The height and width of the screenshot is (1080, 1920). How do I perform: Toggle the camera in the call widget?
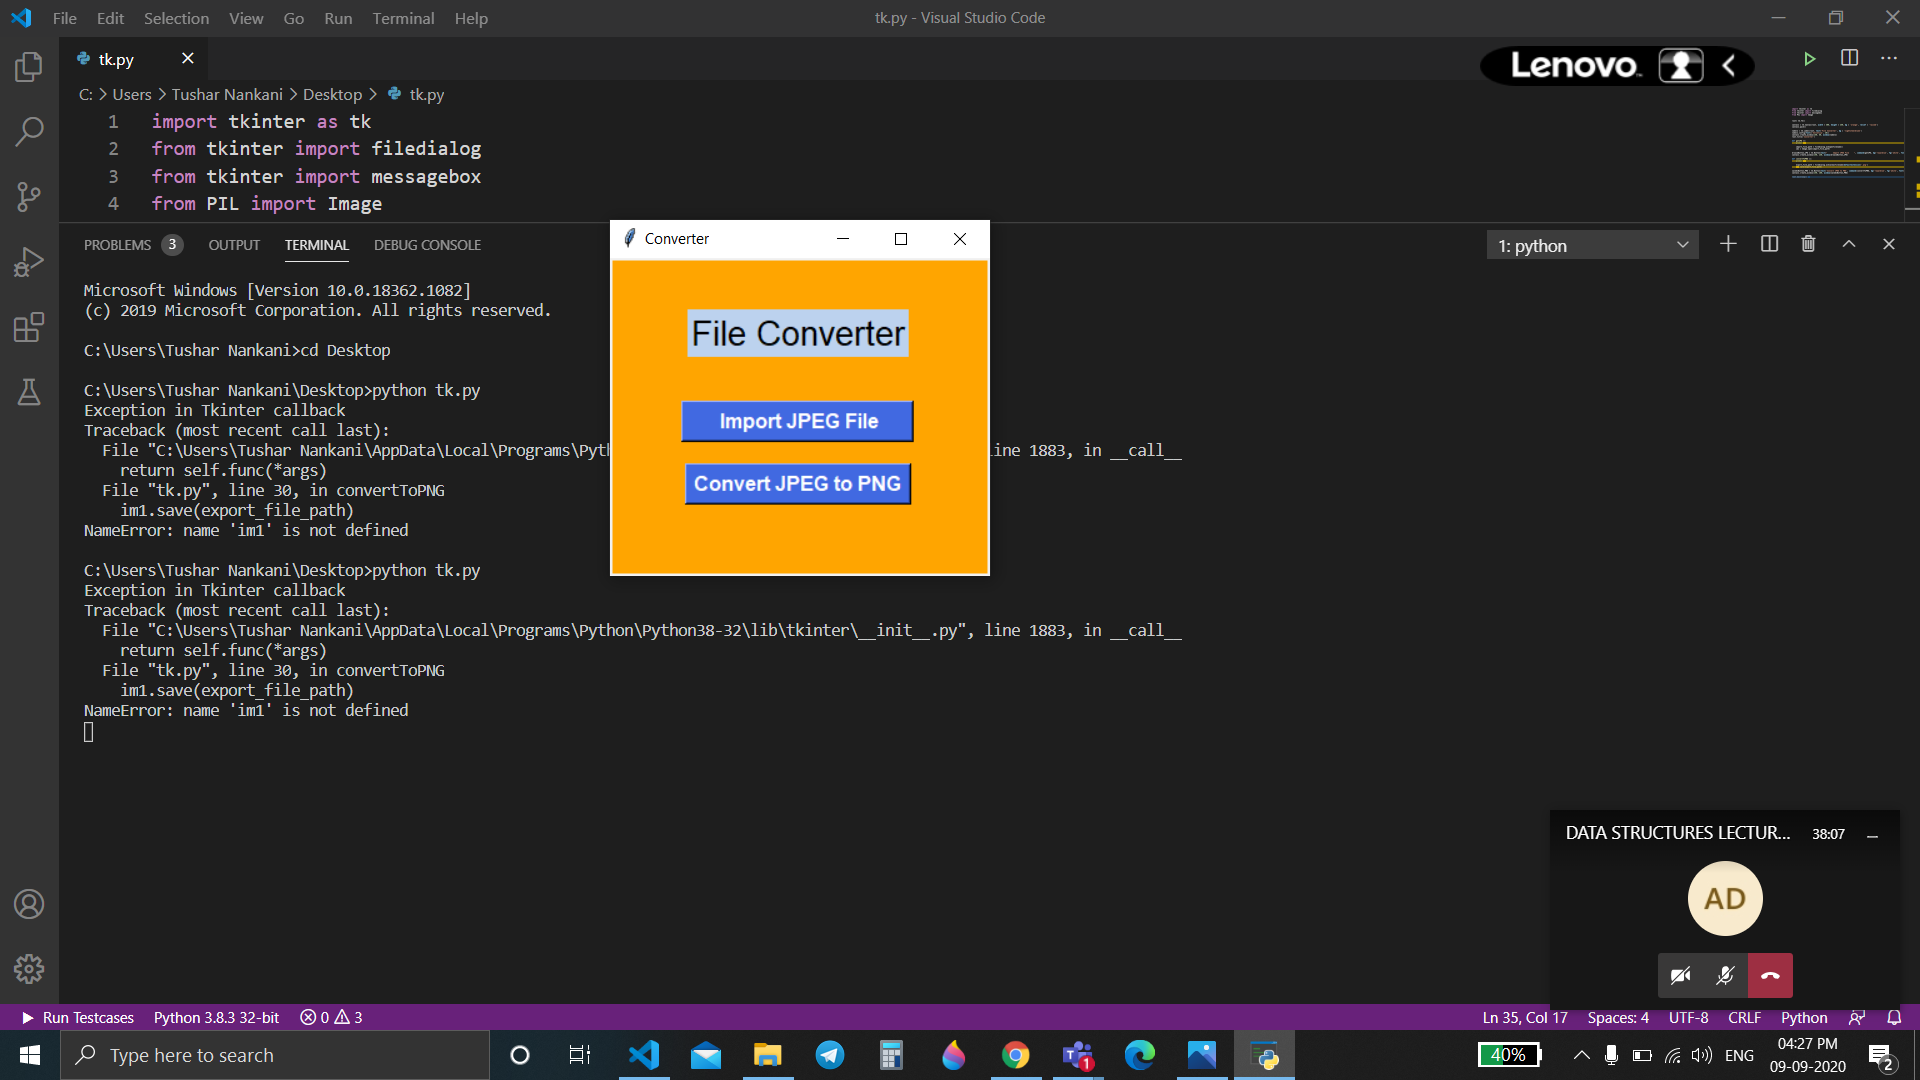(x=1681, y=975)
